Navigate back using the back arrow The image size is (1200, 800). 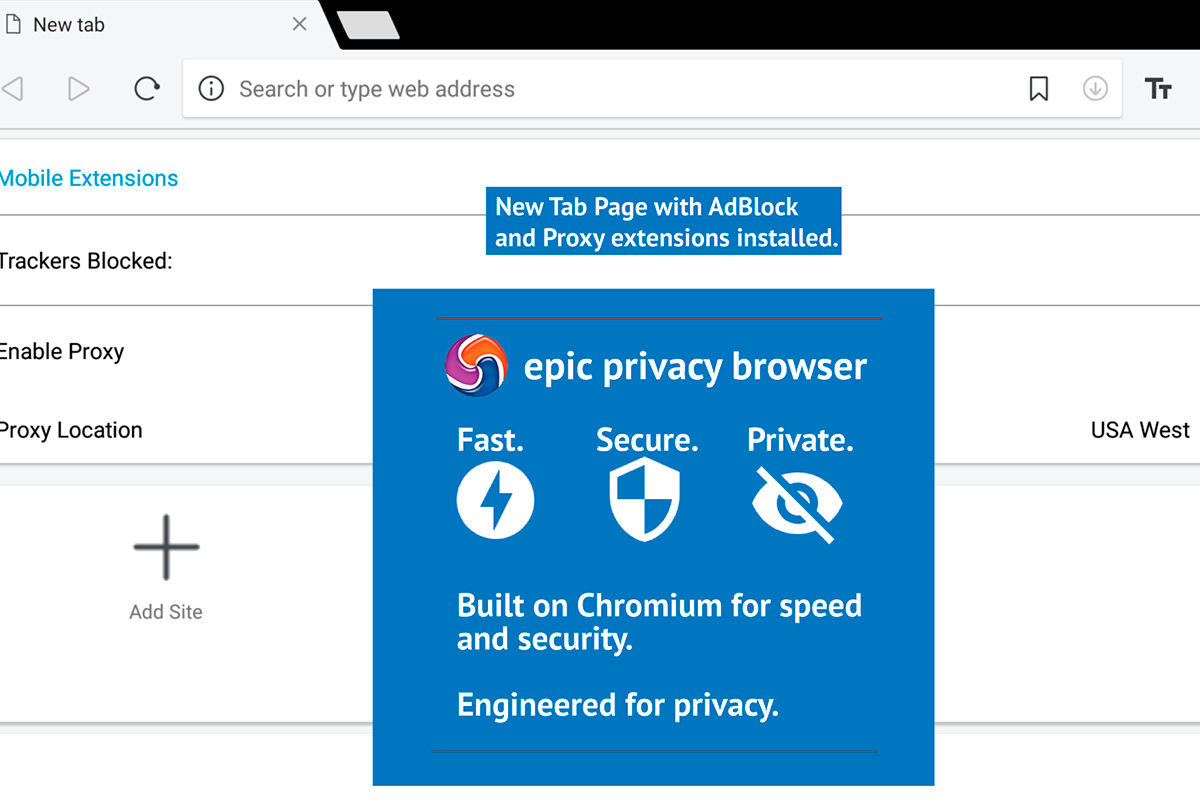[13, 88]
